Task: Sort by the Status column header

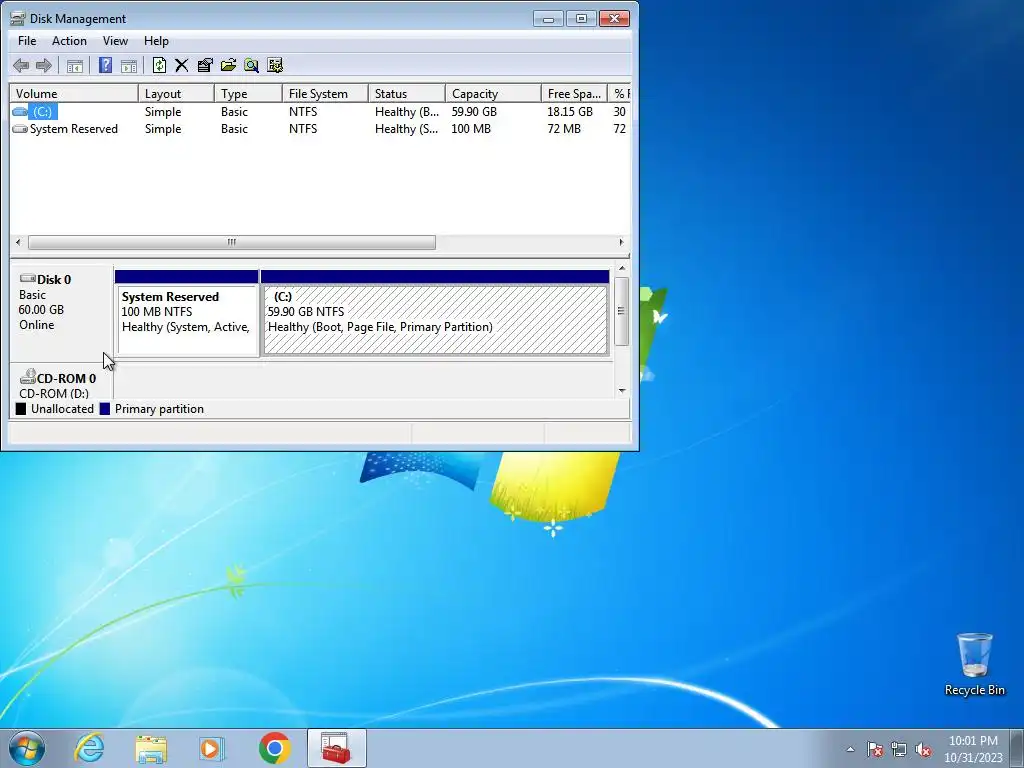Action: point(406,93)
